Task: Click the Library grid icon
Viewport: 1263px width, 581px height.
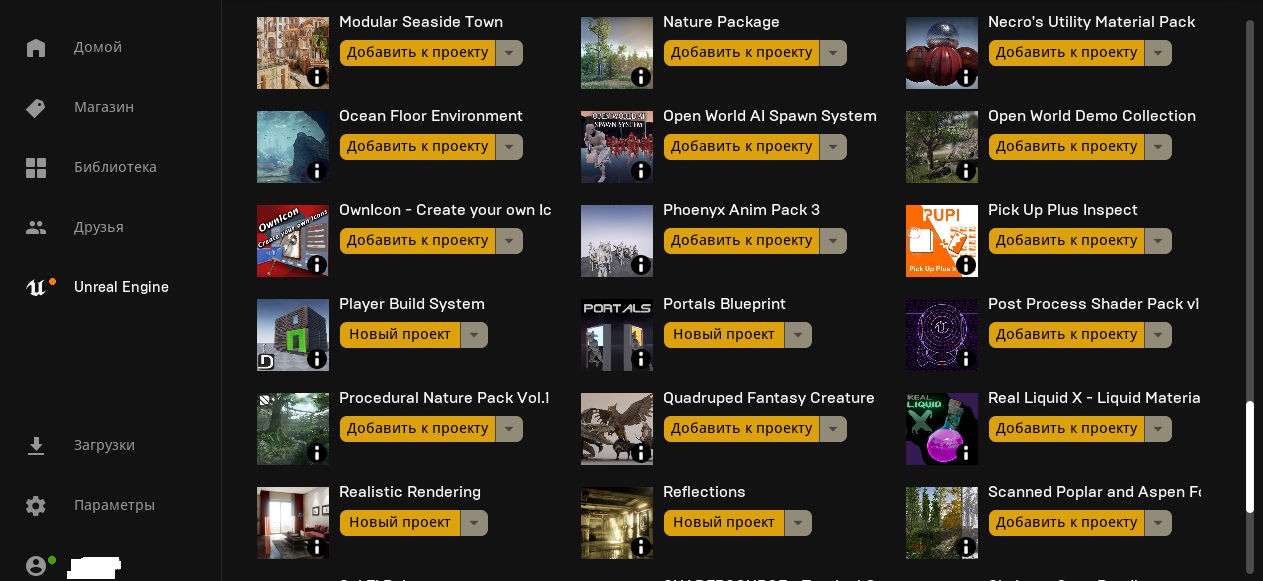Action: (x=36, y=167)
